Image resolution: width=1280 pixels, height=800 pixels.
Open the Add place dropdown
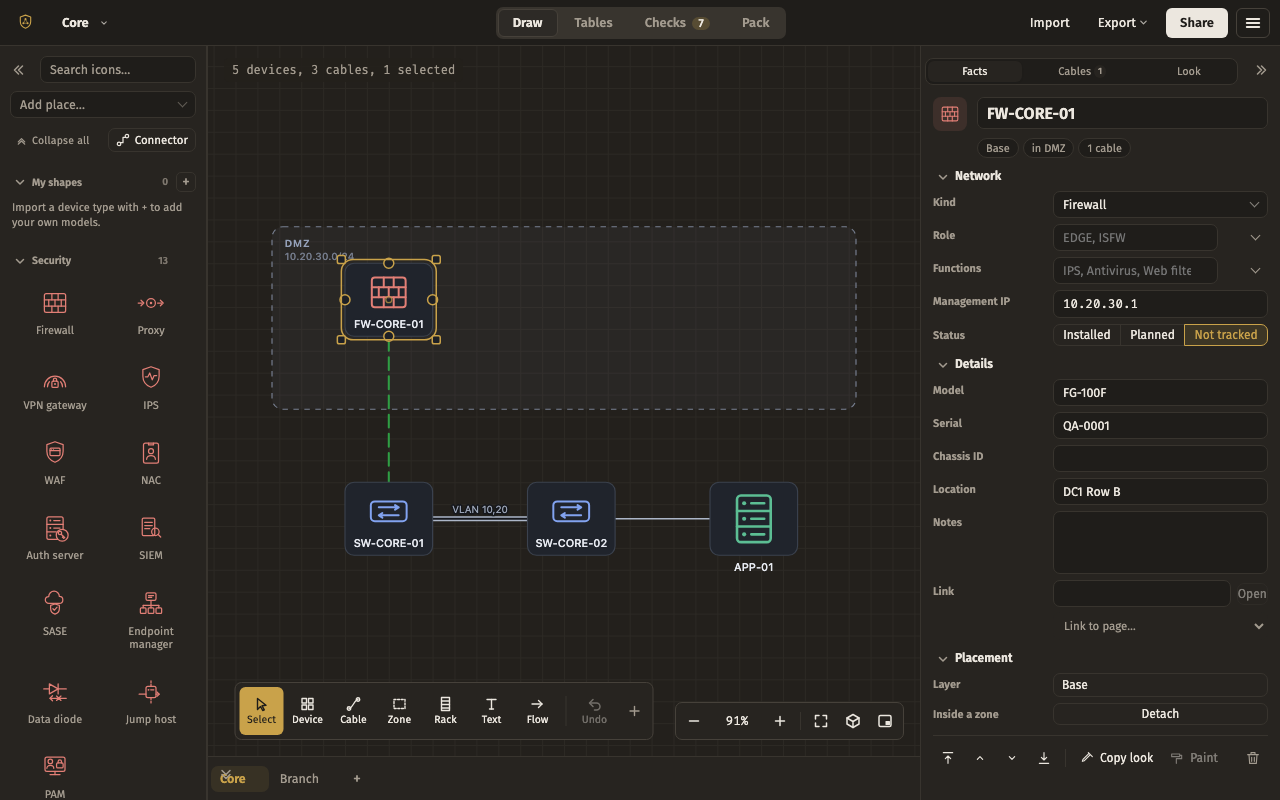coord(103,104)
